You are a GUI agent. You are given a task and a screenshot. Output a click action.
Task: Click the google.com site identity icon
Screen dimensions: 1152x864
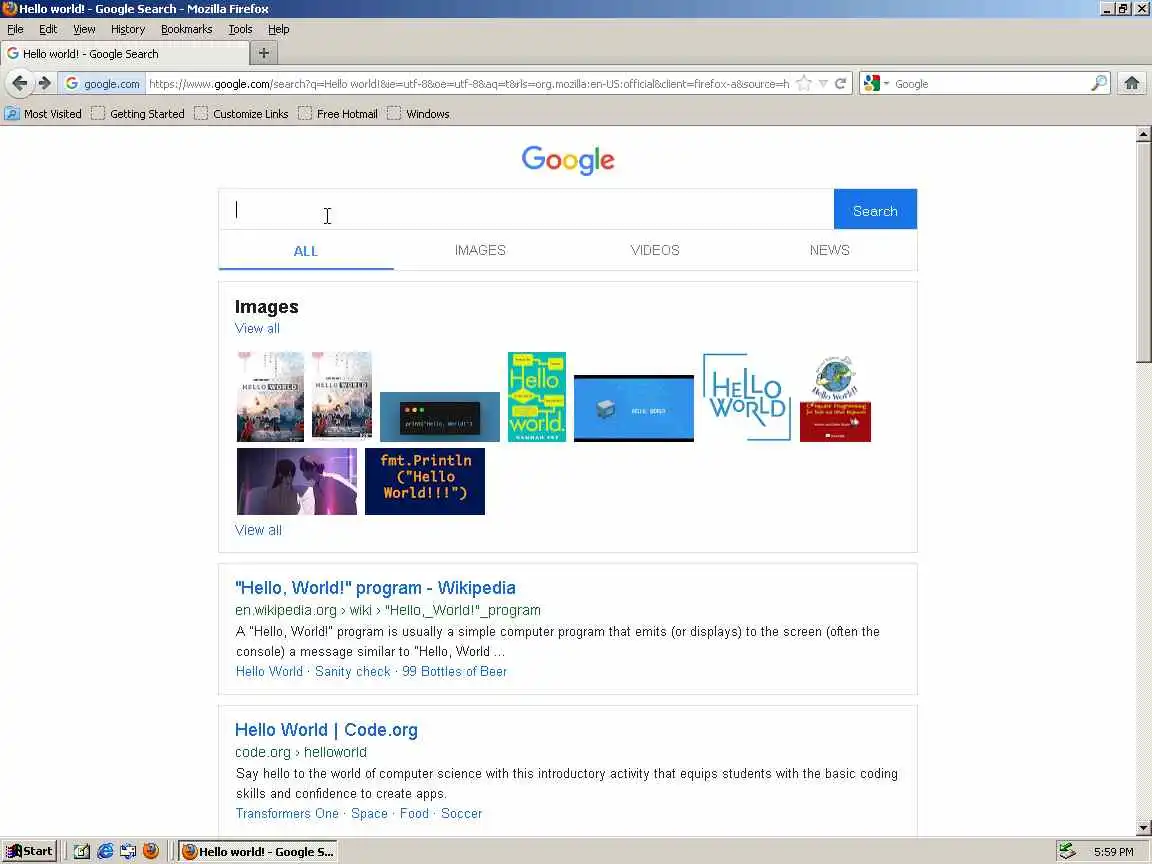[x=102, y=84]
